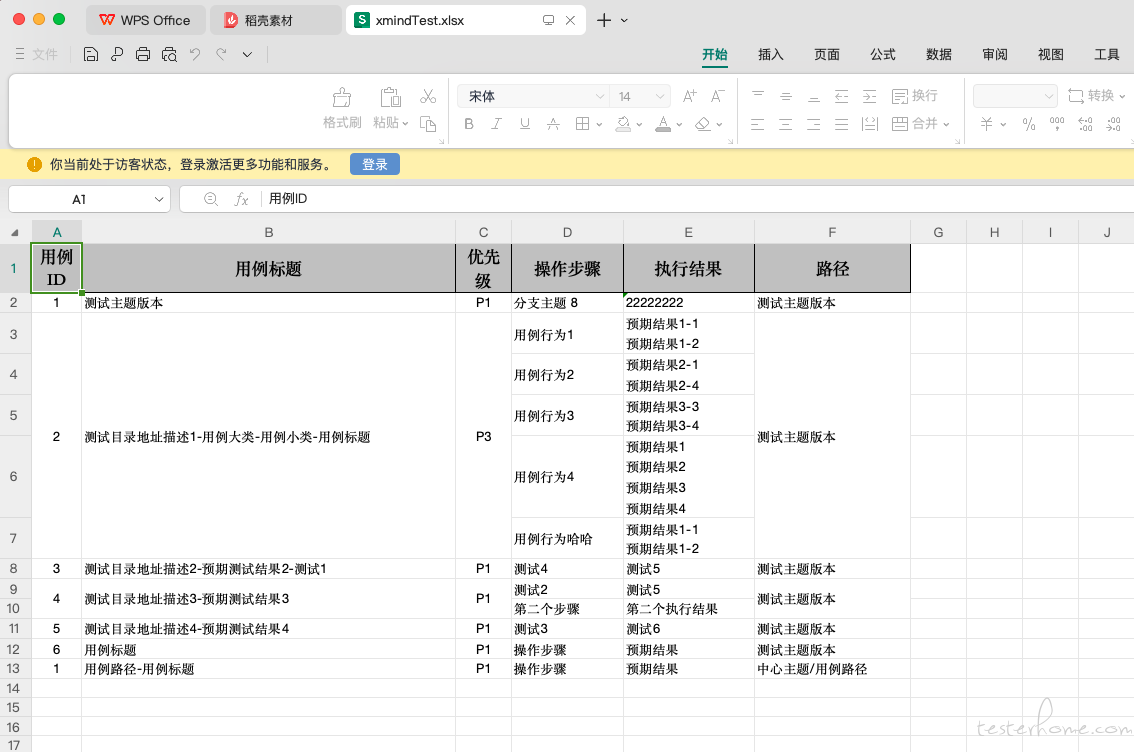The image size is (1134, 752).
Task: Apply the fill color bucket
Action: 623,124
